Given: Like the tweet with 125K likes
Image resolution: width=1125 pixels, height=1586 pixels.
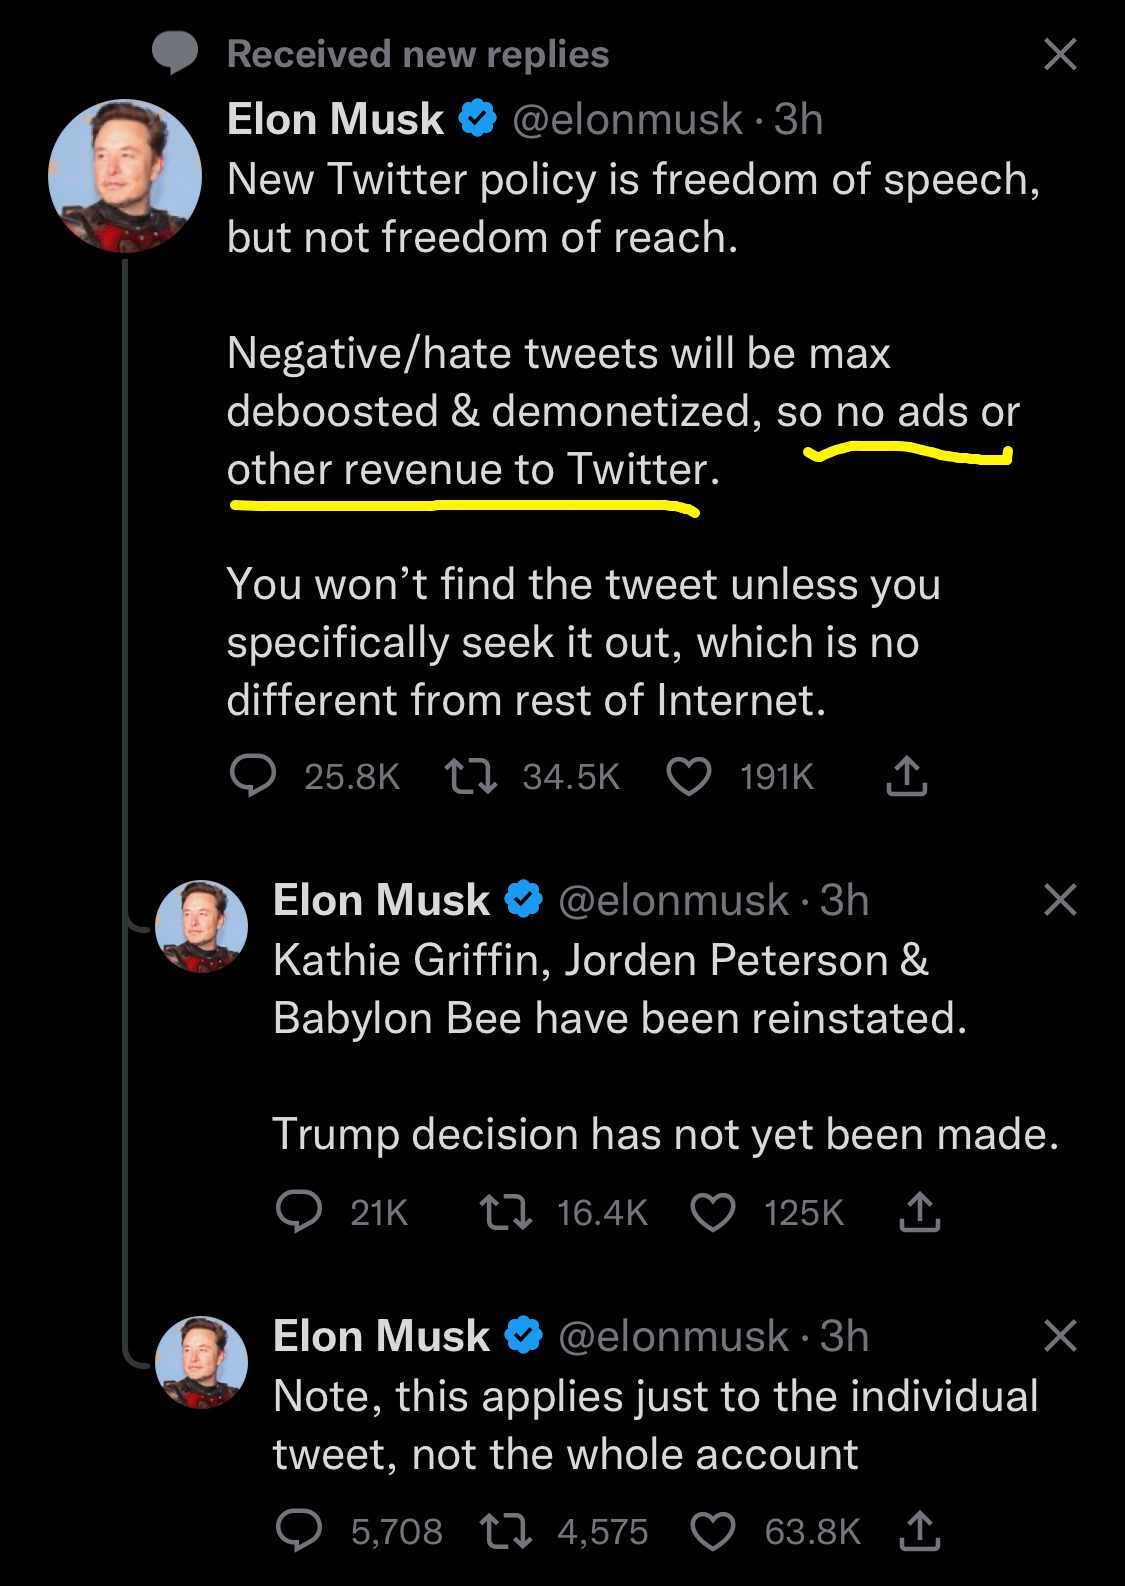Looking at the screenshot, I should click(713, 1212).
